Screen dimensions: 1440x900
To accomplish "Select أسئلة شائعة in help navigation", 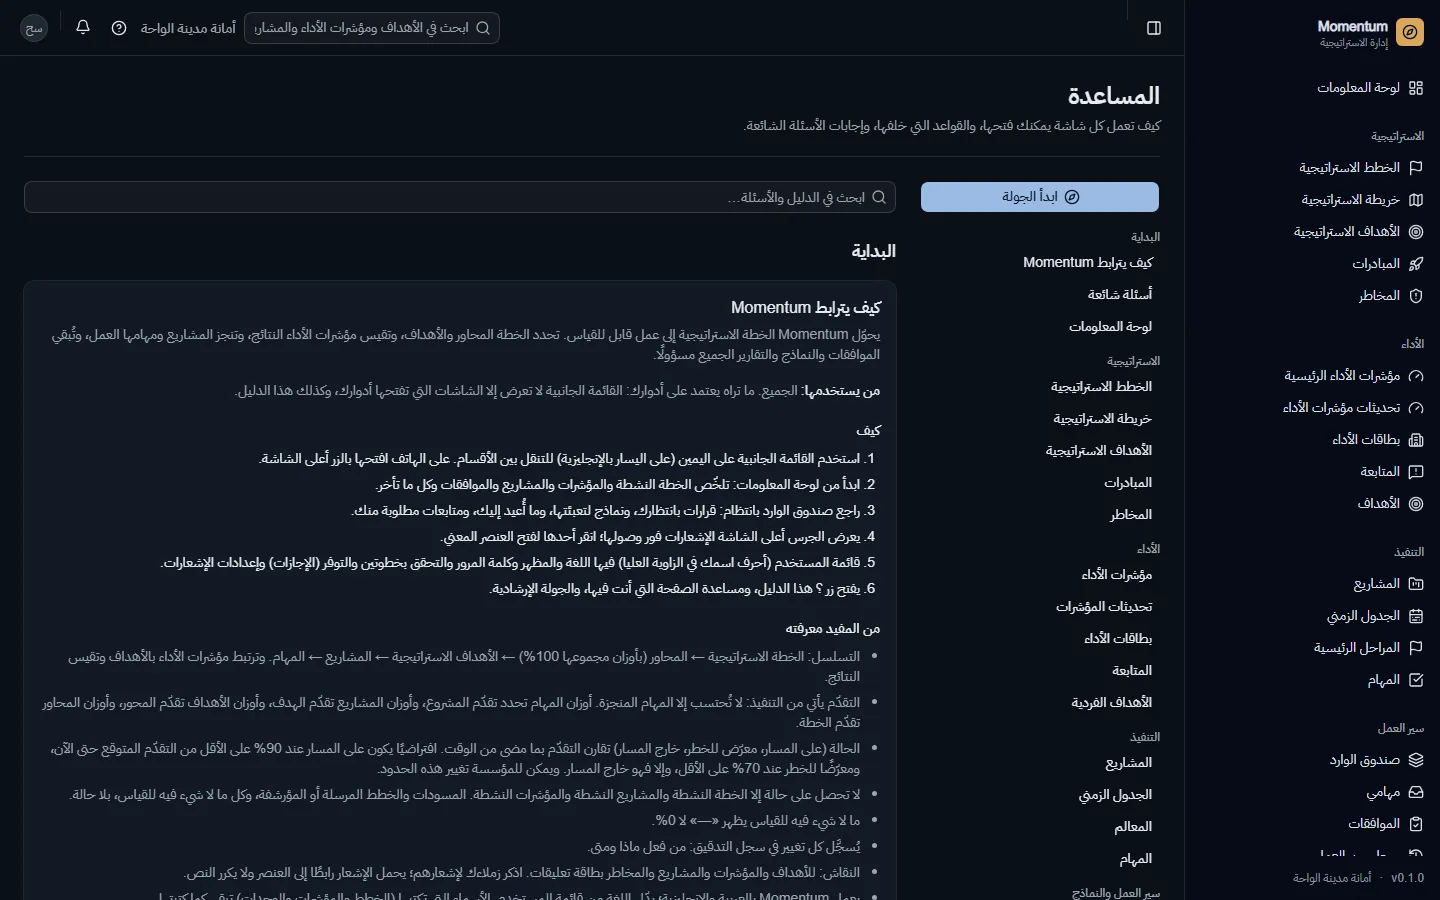I will point(1120,294).
